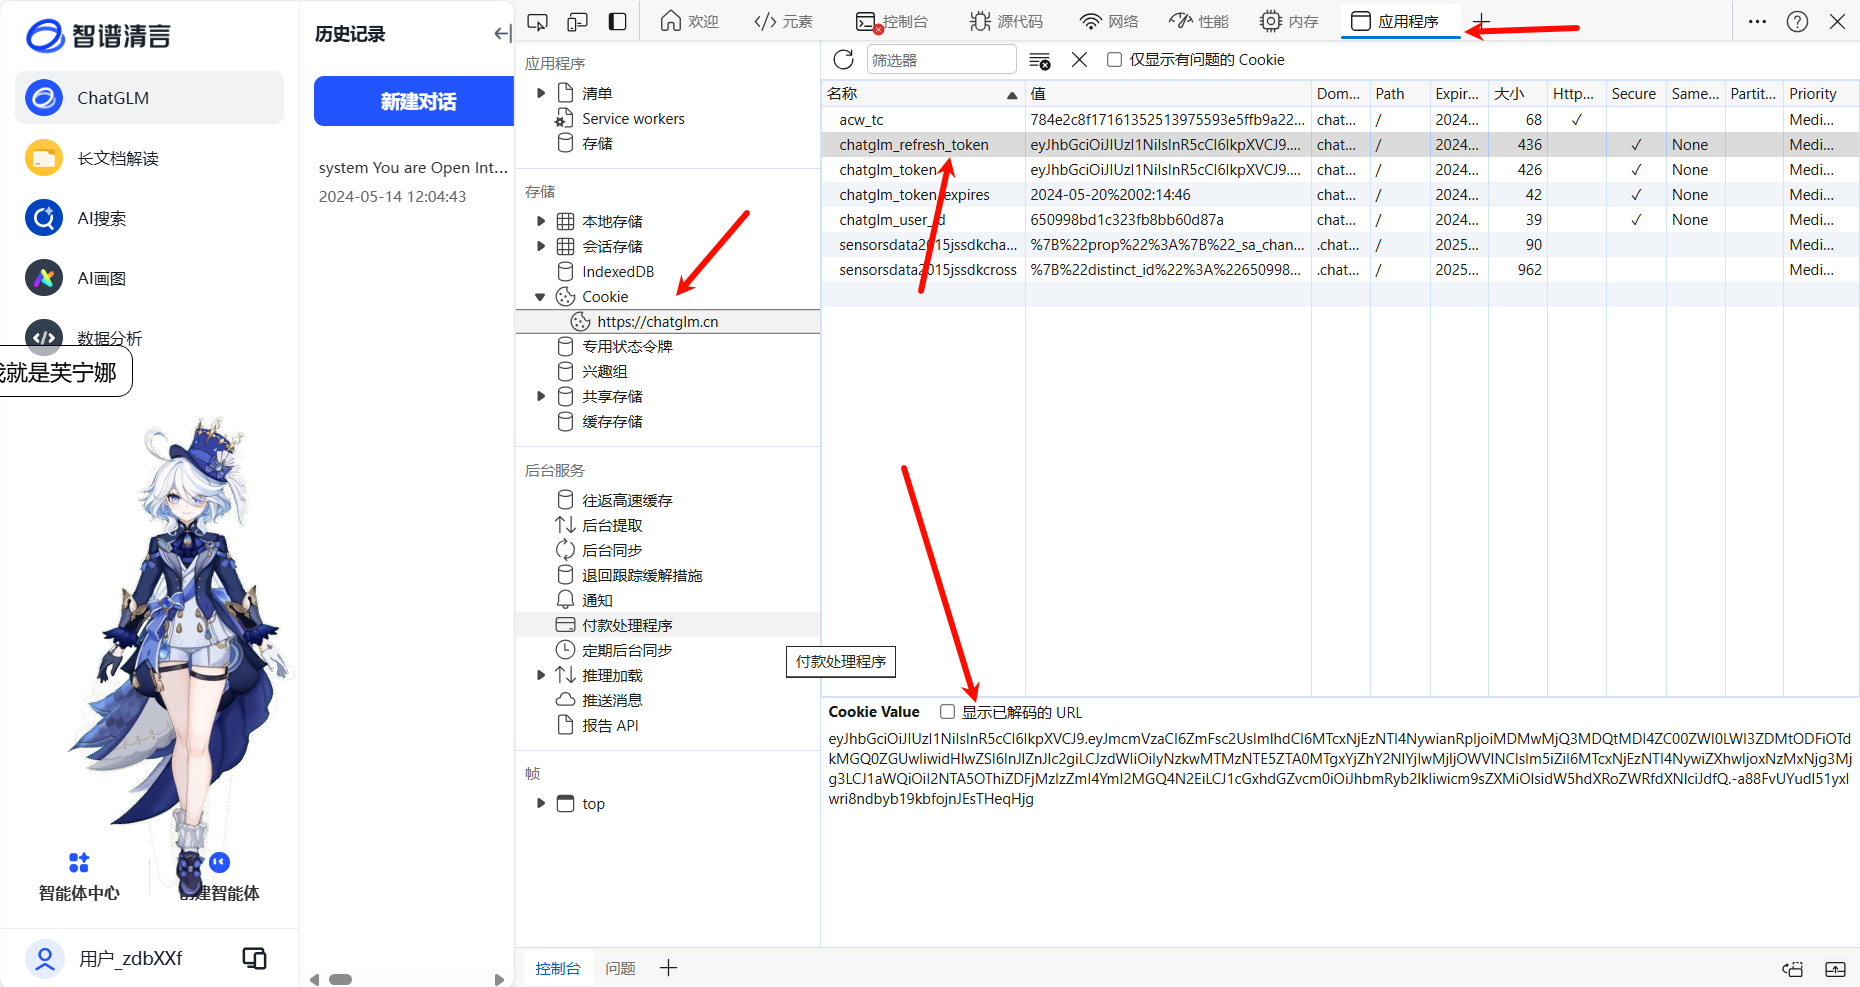Image resolution: width=1860 pixels, height=987 pixels.
Task: Open the 欢迎 tab
Action: click(689, 21)
